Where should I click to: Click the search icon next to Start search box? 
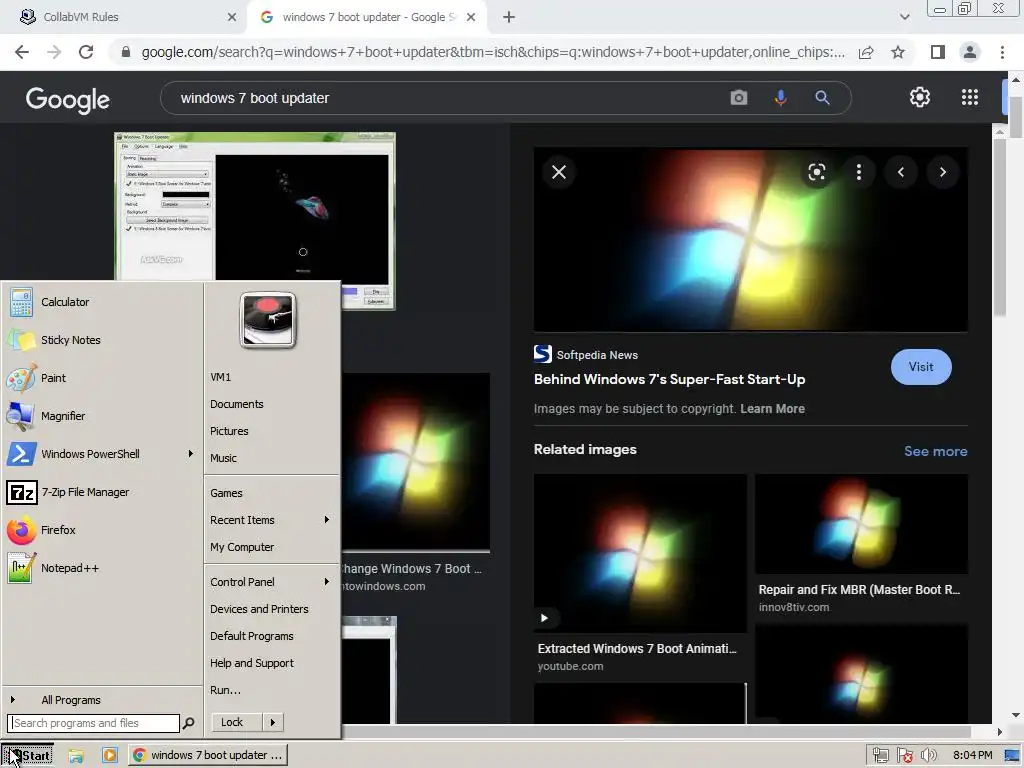coord(188,723)
